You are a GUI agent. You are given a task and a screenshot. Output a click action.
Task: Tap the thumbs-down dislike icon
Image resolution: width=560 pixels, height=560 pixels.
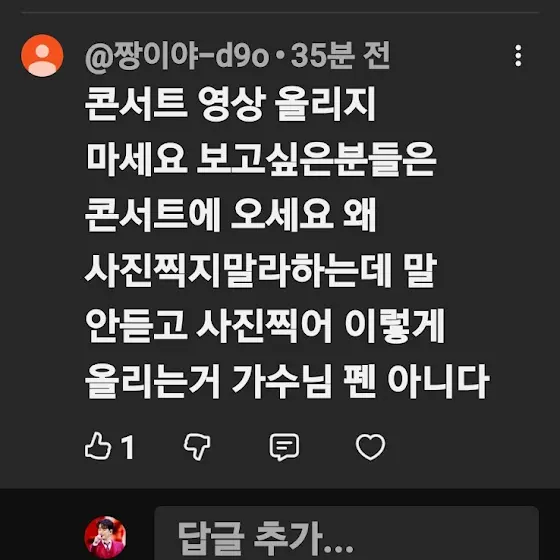point(197,447)
